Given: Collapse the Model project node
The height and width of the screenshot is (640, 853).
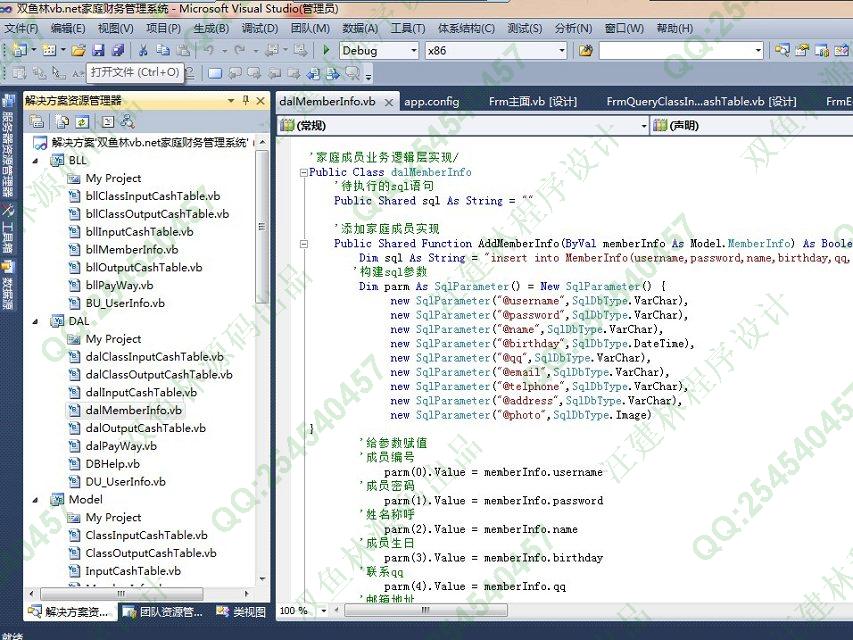Looking at the screenshot, I should click(36, 500).
